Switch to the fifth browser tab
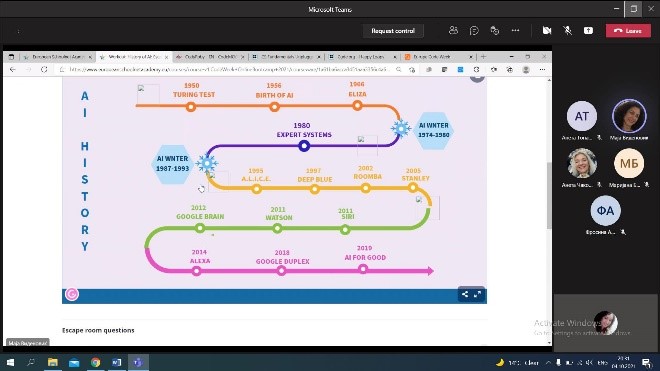Image resolution: width=660 pixels, height=371 pixels. tap(362, 56)
